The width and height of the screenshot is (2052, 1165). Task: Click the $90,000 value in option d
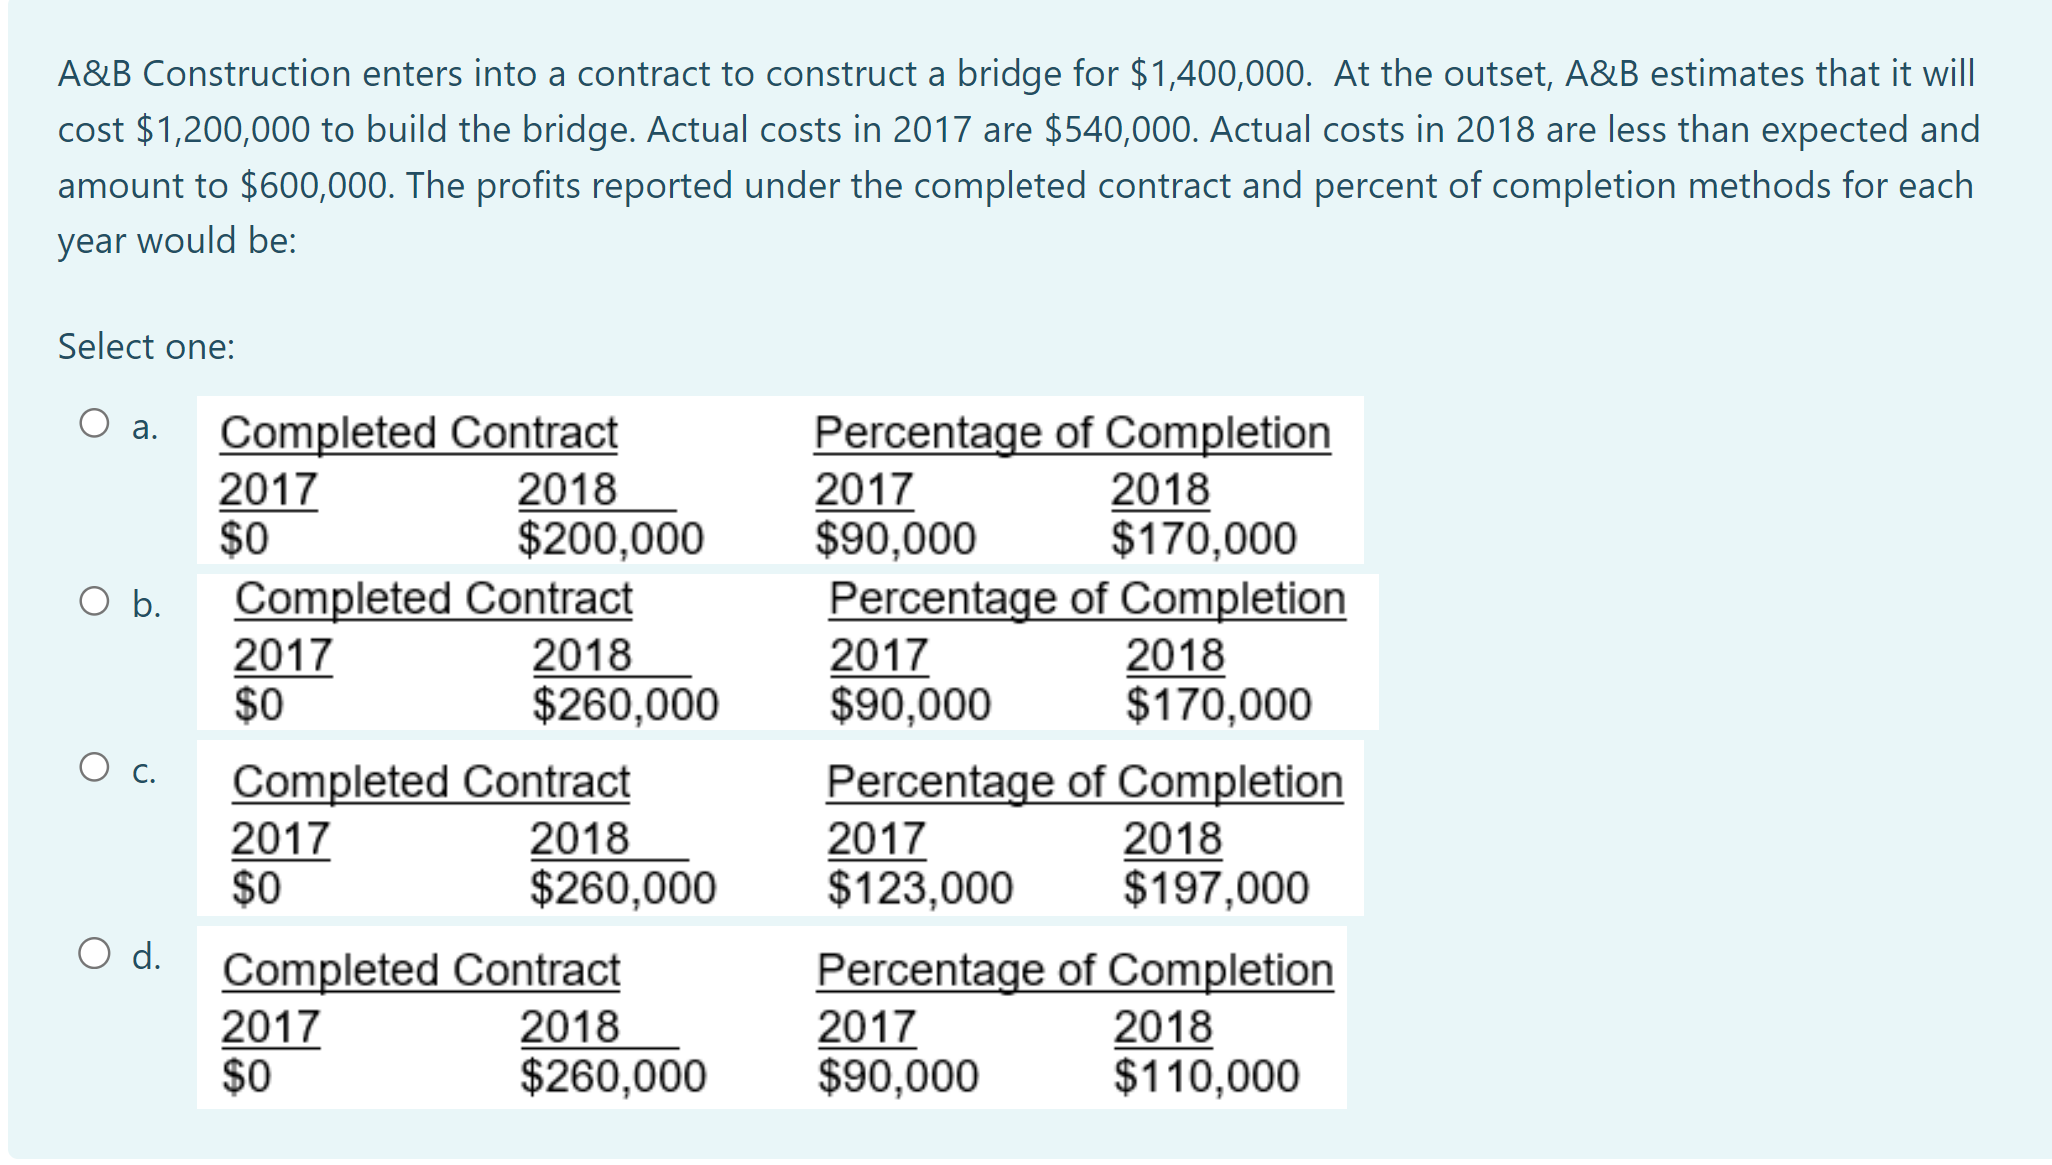[898, 1074]
